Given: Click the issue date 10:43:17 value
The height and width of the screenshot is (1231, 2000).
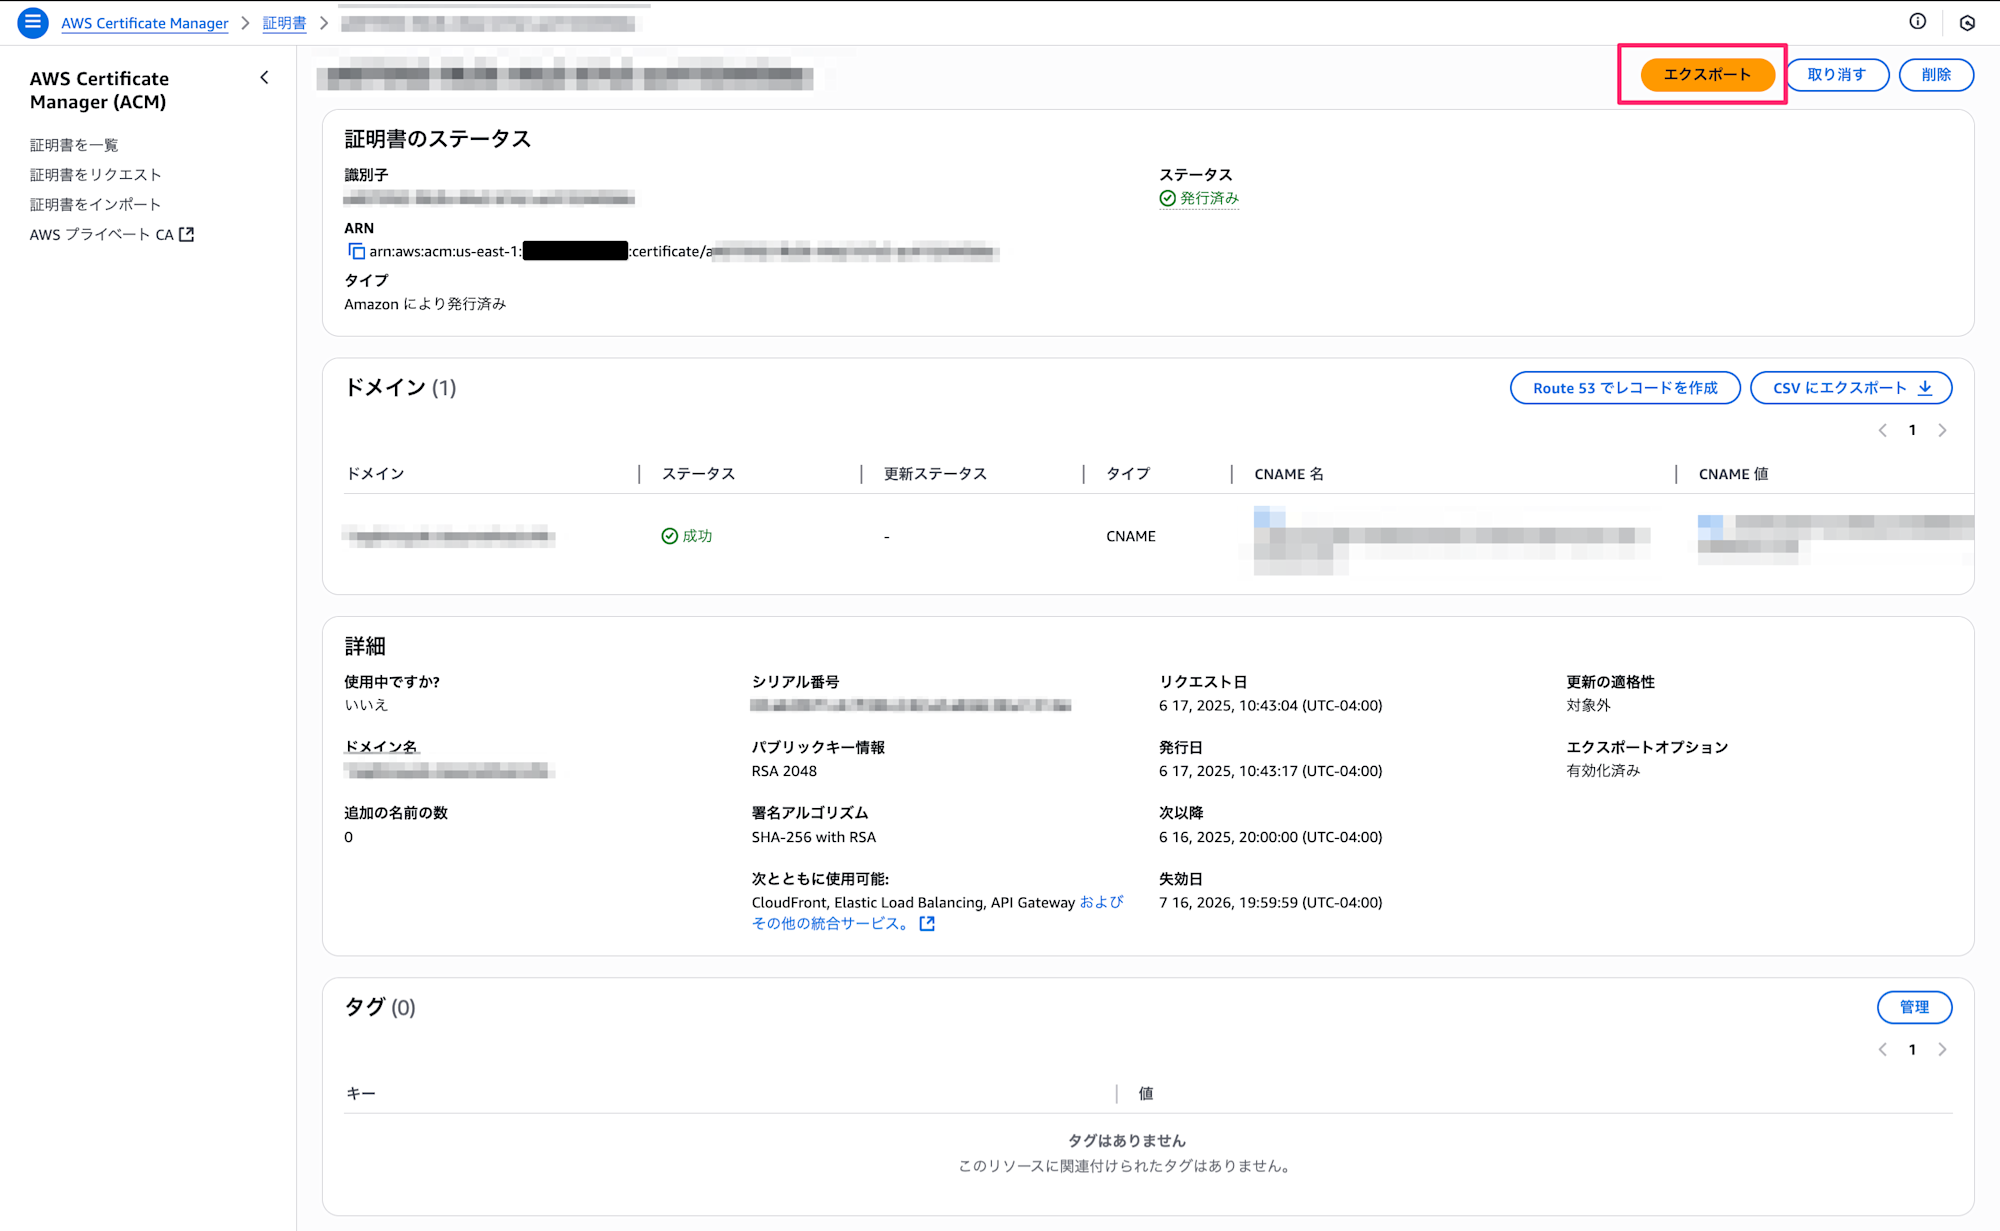Looking at the screenshot, I should pyautogui.click(x=1271, y=771).
